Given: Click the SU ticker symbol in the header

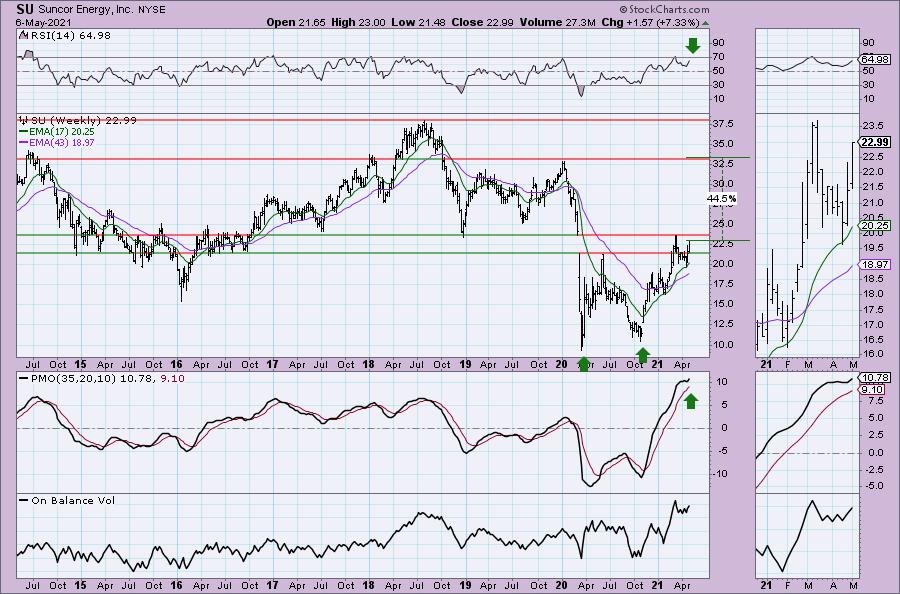Looking at the screenshot, I should point(25,9).
